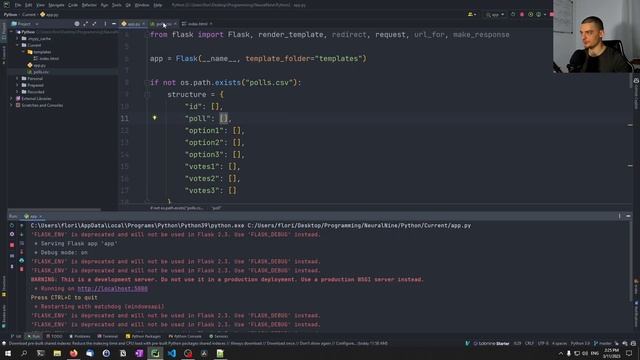
Task: Open the localhost:5000 link in console
Action: coord(113,289)
